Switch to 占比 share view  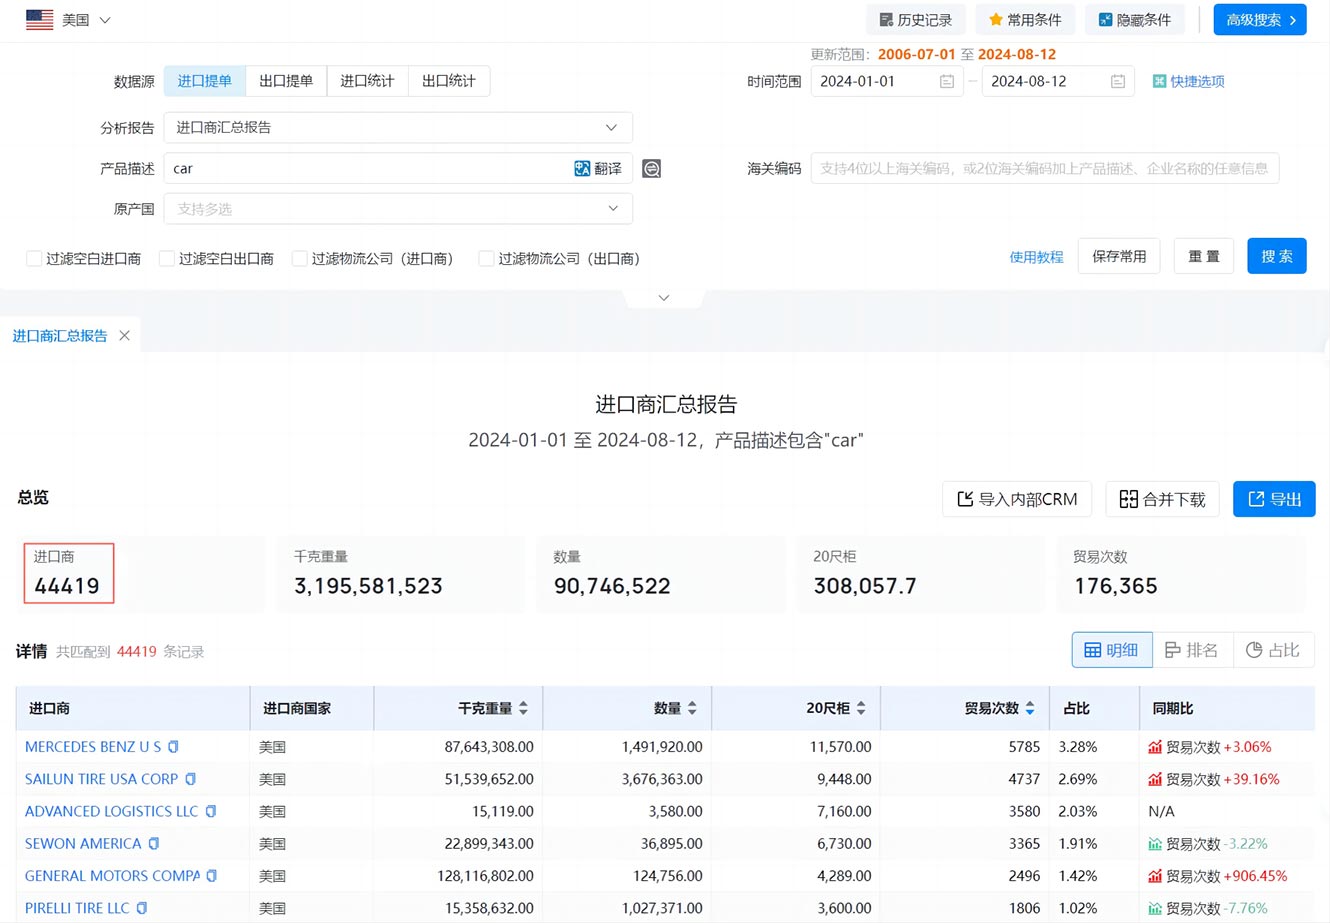pyautogui.click(x=1273, y=650)
